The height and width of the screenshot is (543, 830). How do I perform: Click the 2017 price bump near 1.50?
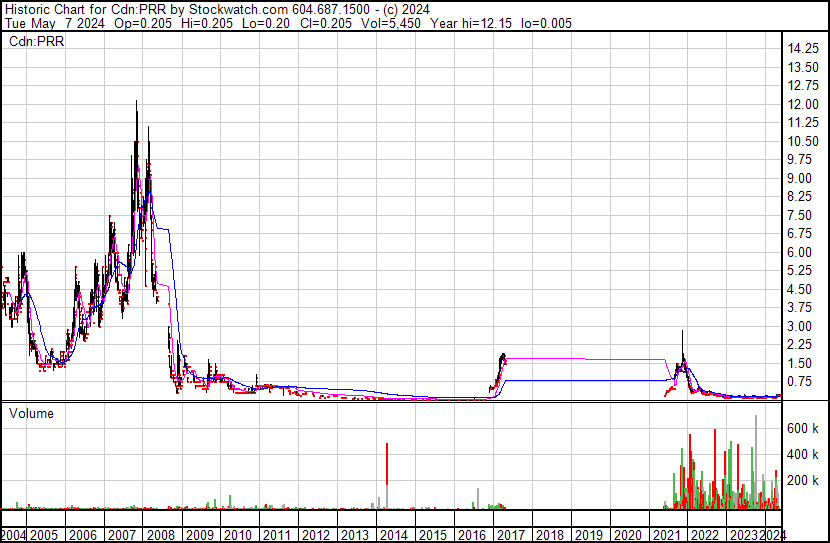tap(502, 356)
